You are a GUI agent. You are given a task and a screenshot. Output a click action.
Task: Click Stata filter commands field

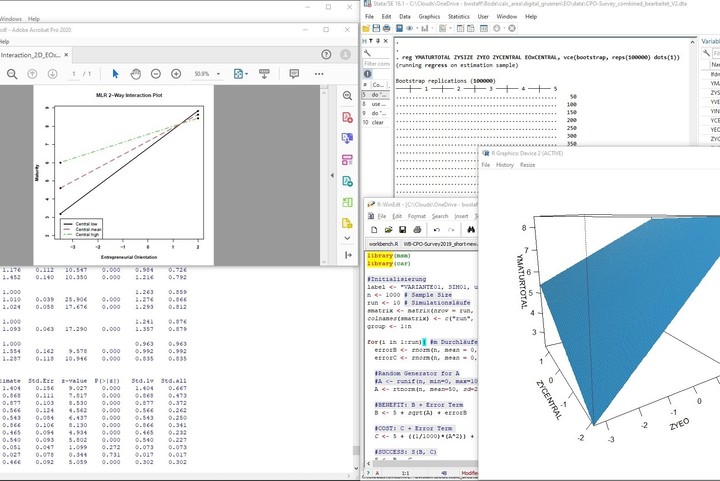[x=377, y=64]
